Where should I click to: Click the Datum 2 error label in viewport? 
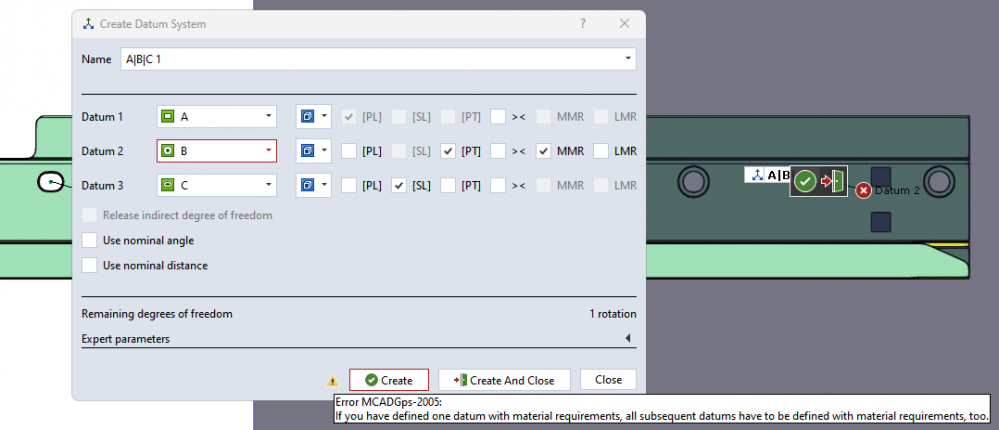(897, 190)
